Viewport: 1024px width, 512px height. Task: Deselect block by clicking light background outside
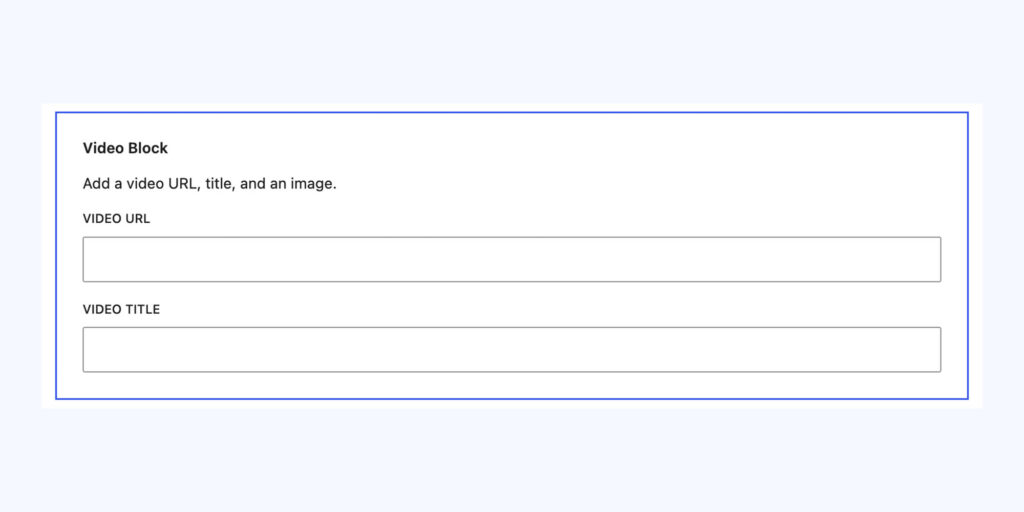511,52
